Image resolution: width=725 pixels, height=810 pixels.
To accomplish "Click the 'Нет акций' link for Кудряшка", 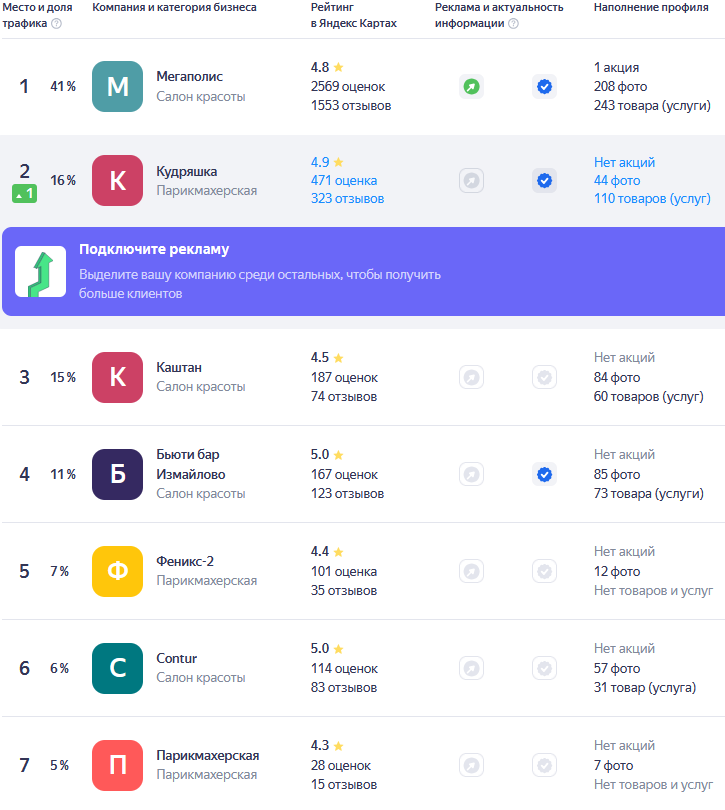I will [624, 162].
